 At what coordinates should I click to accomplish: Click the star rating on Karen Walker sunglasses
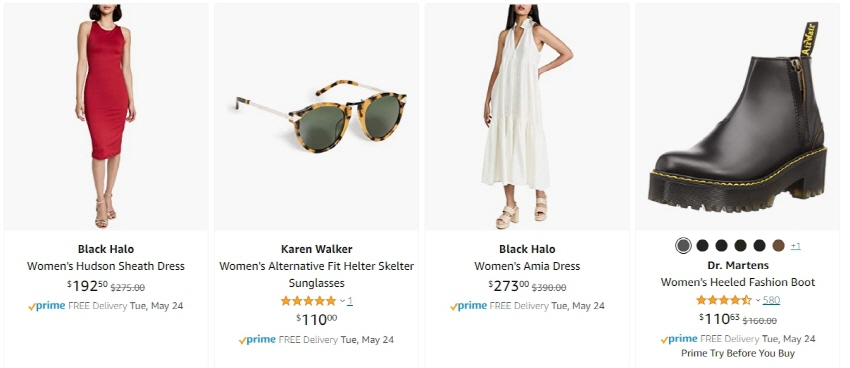pos(308,301)
